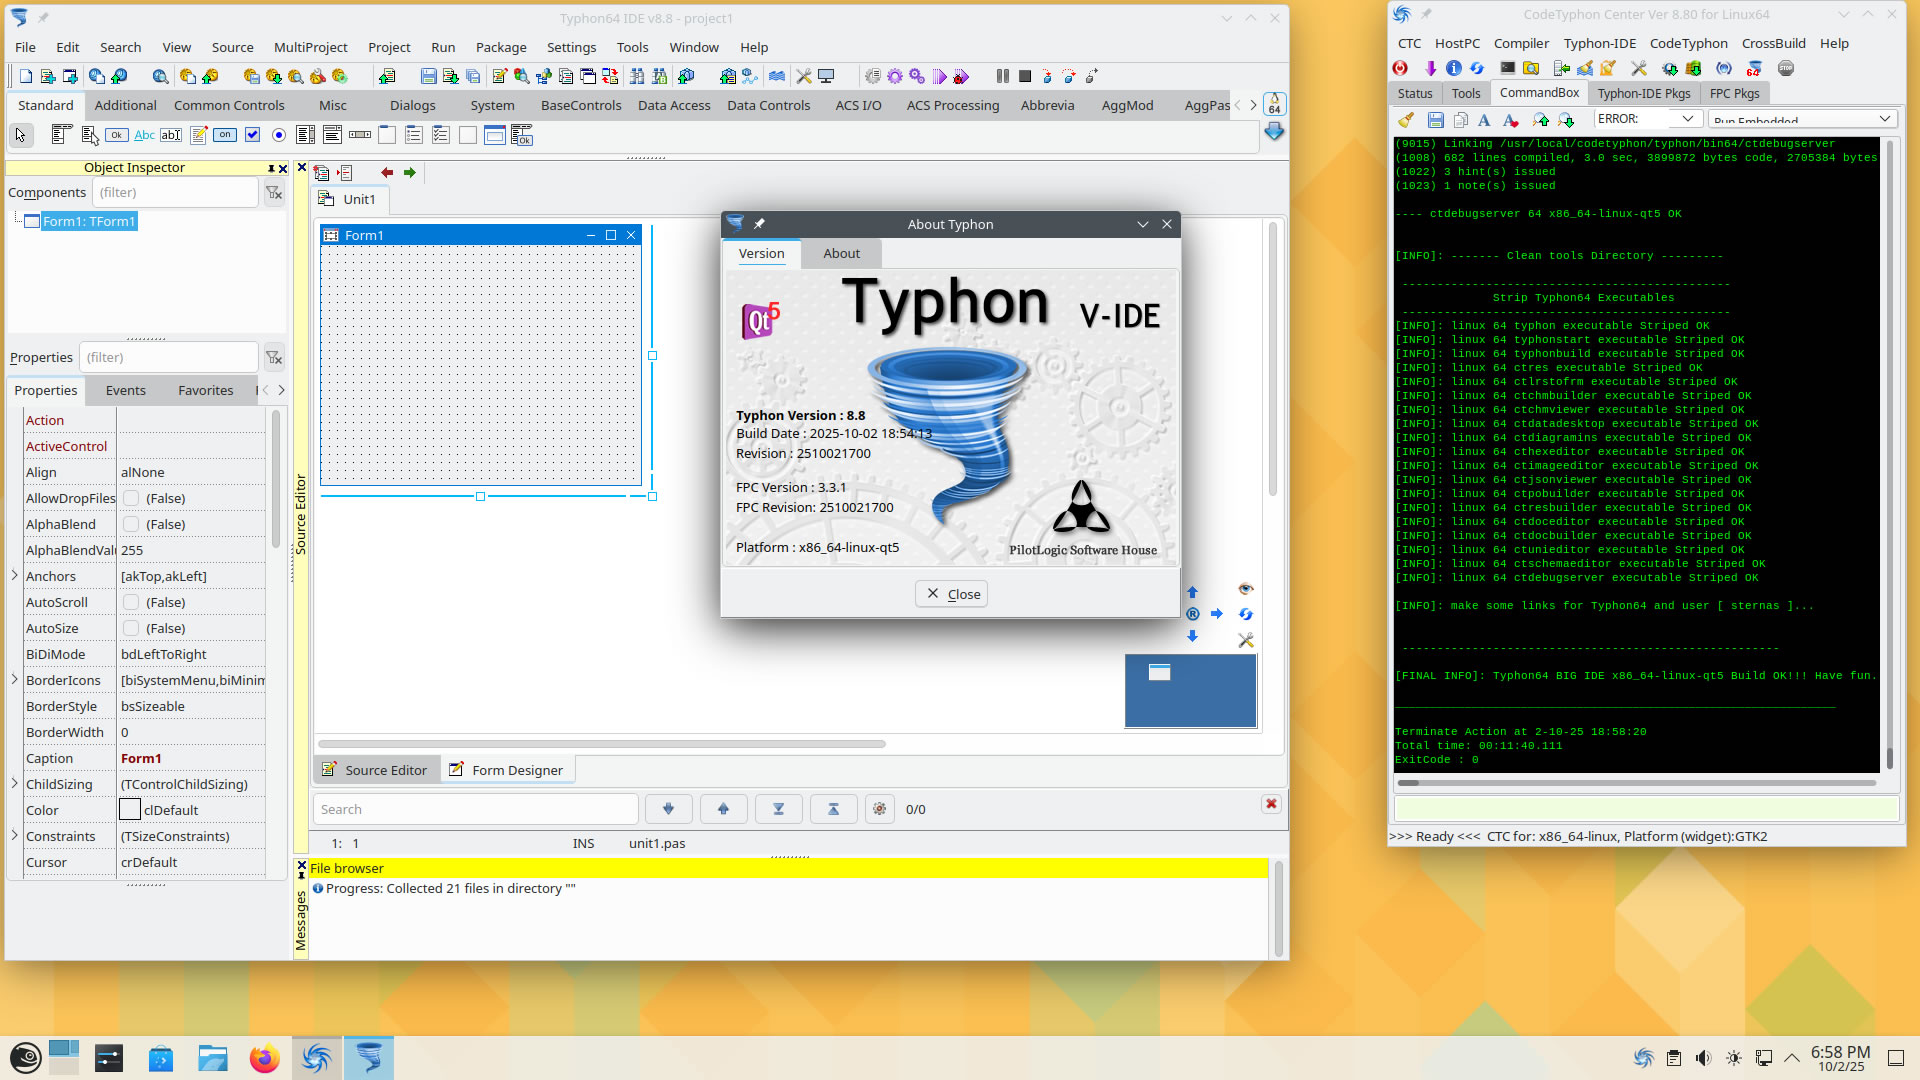This screenshot has width=1920, height=1080.
Task: Click the Color property clDefault swatch
Action: [x=130, y=810]
